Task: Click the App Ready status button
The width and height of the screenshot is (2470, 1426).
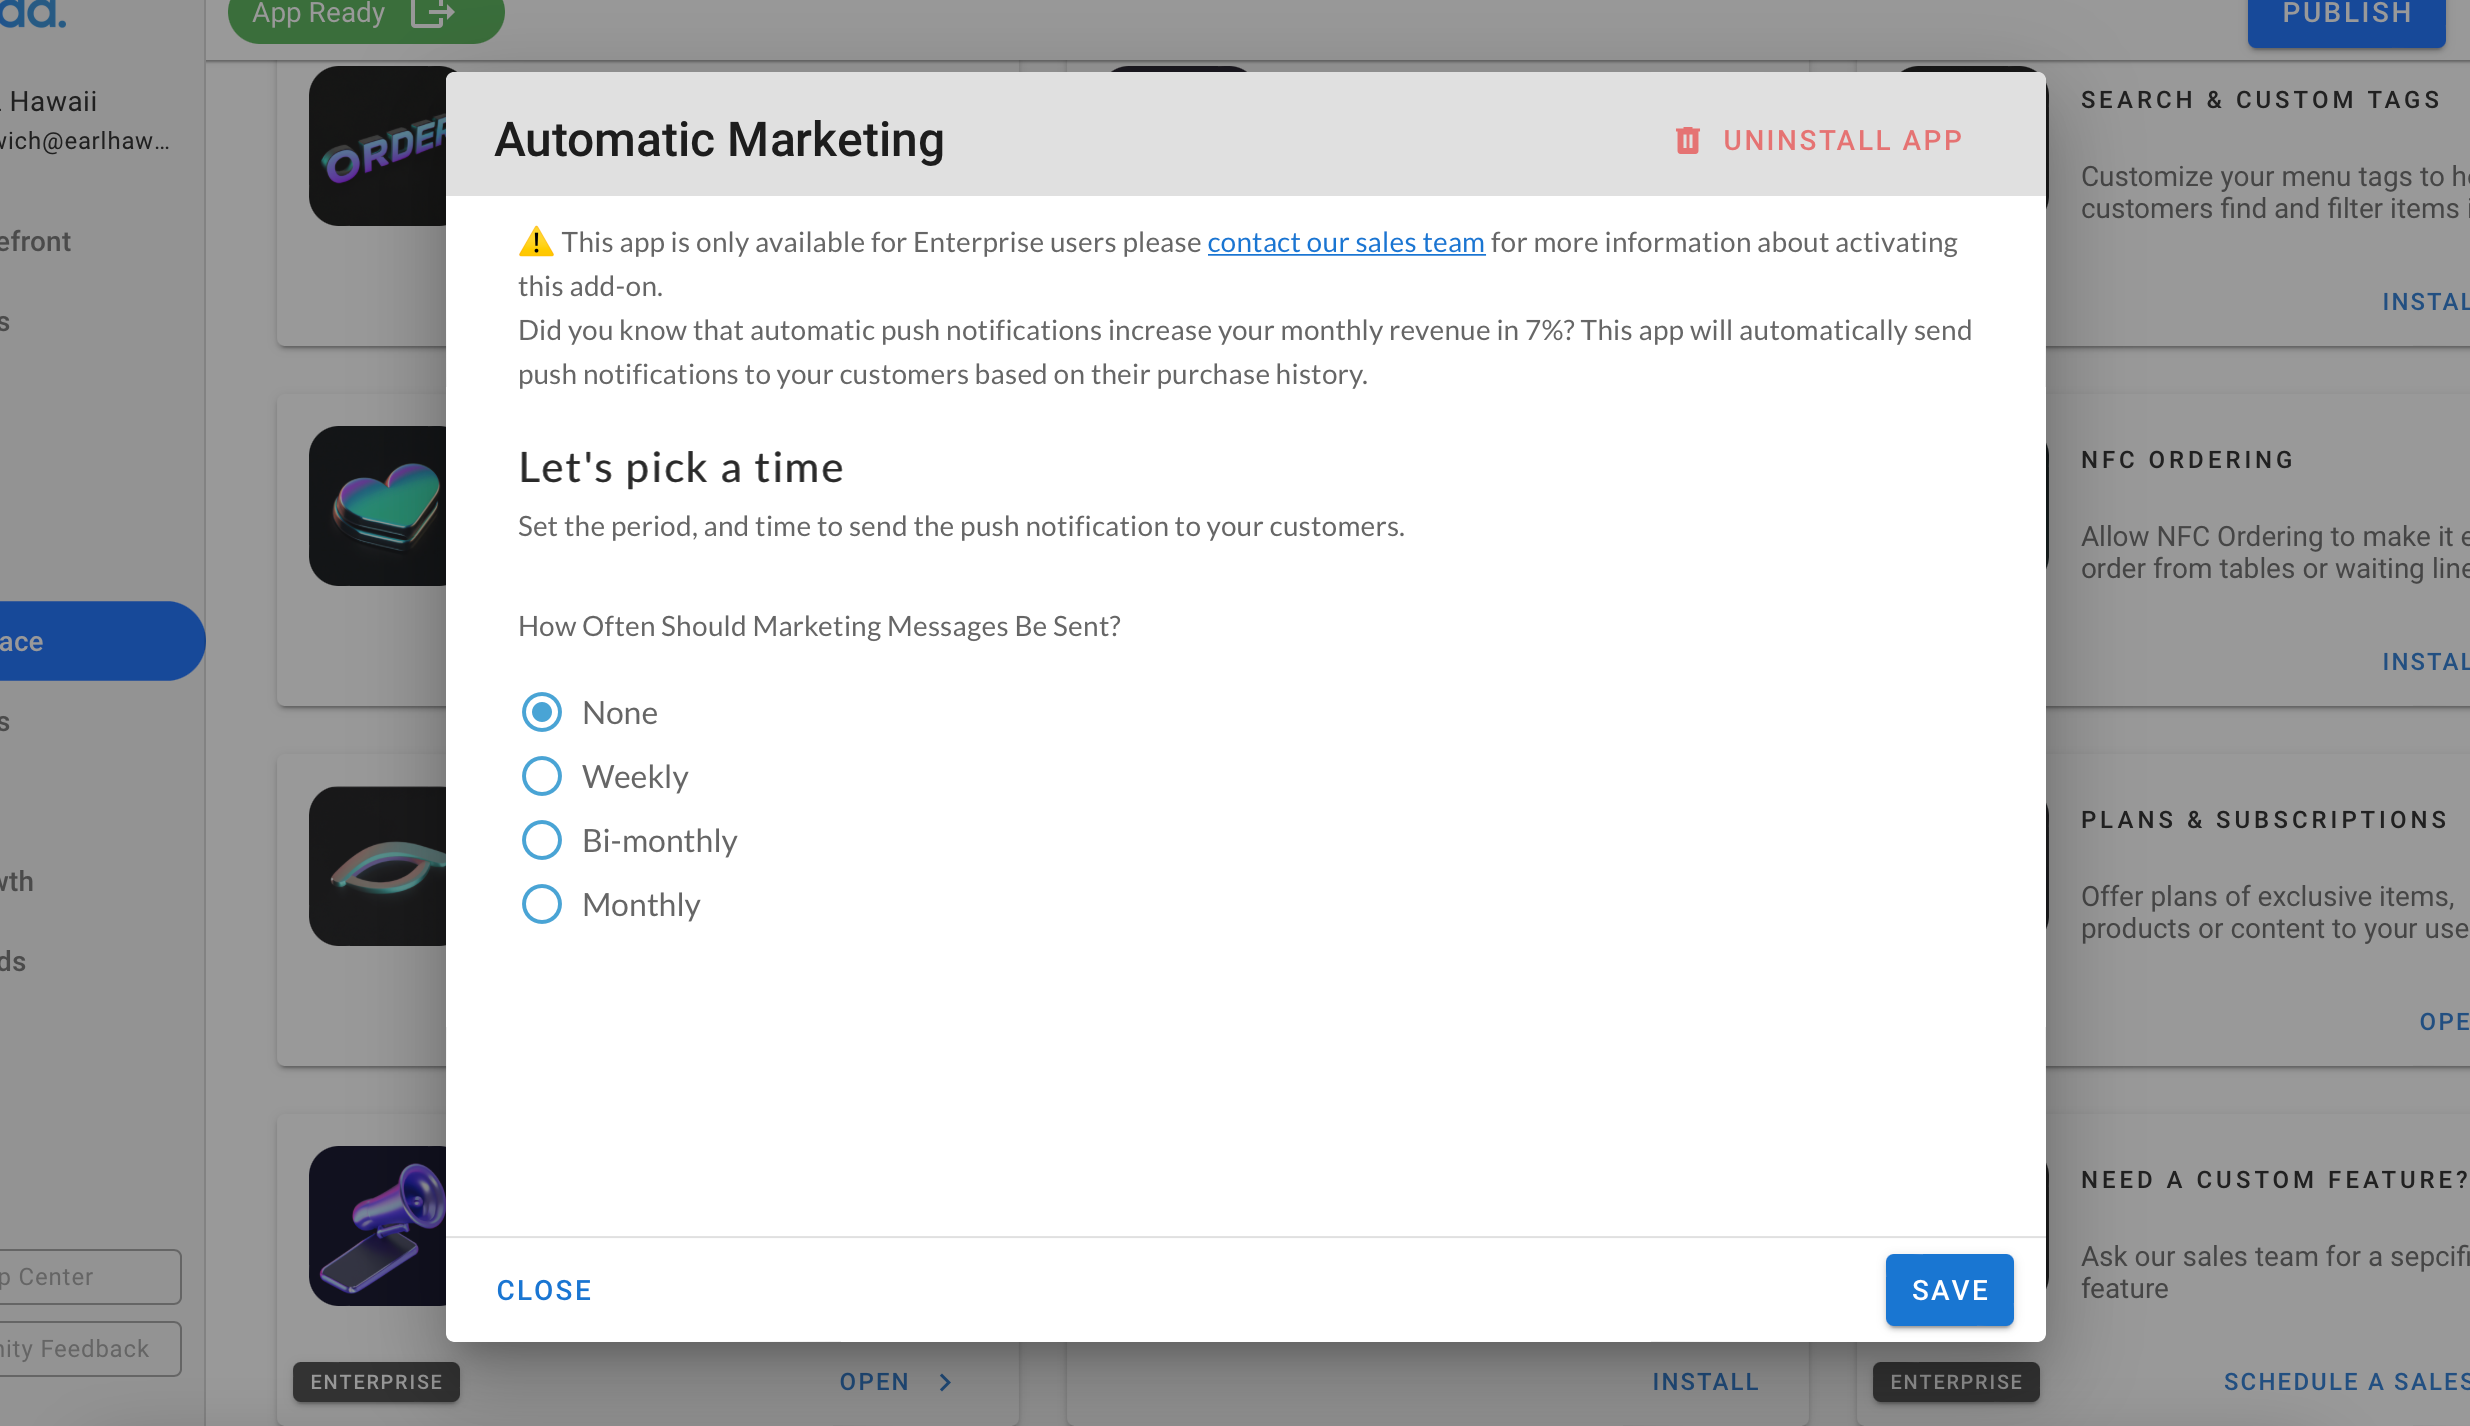Action: click(366, 16)
